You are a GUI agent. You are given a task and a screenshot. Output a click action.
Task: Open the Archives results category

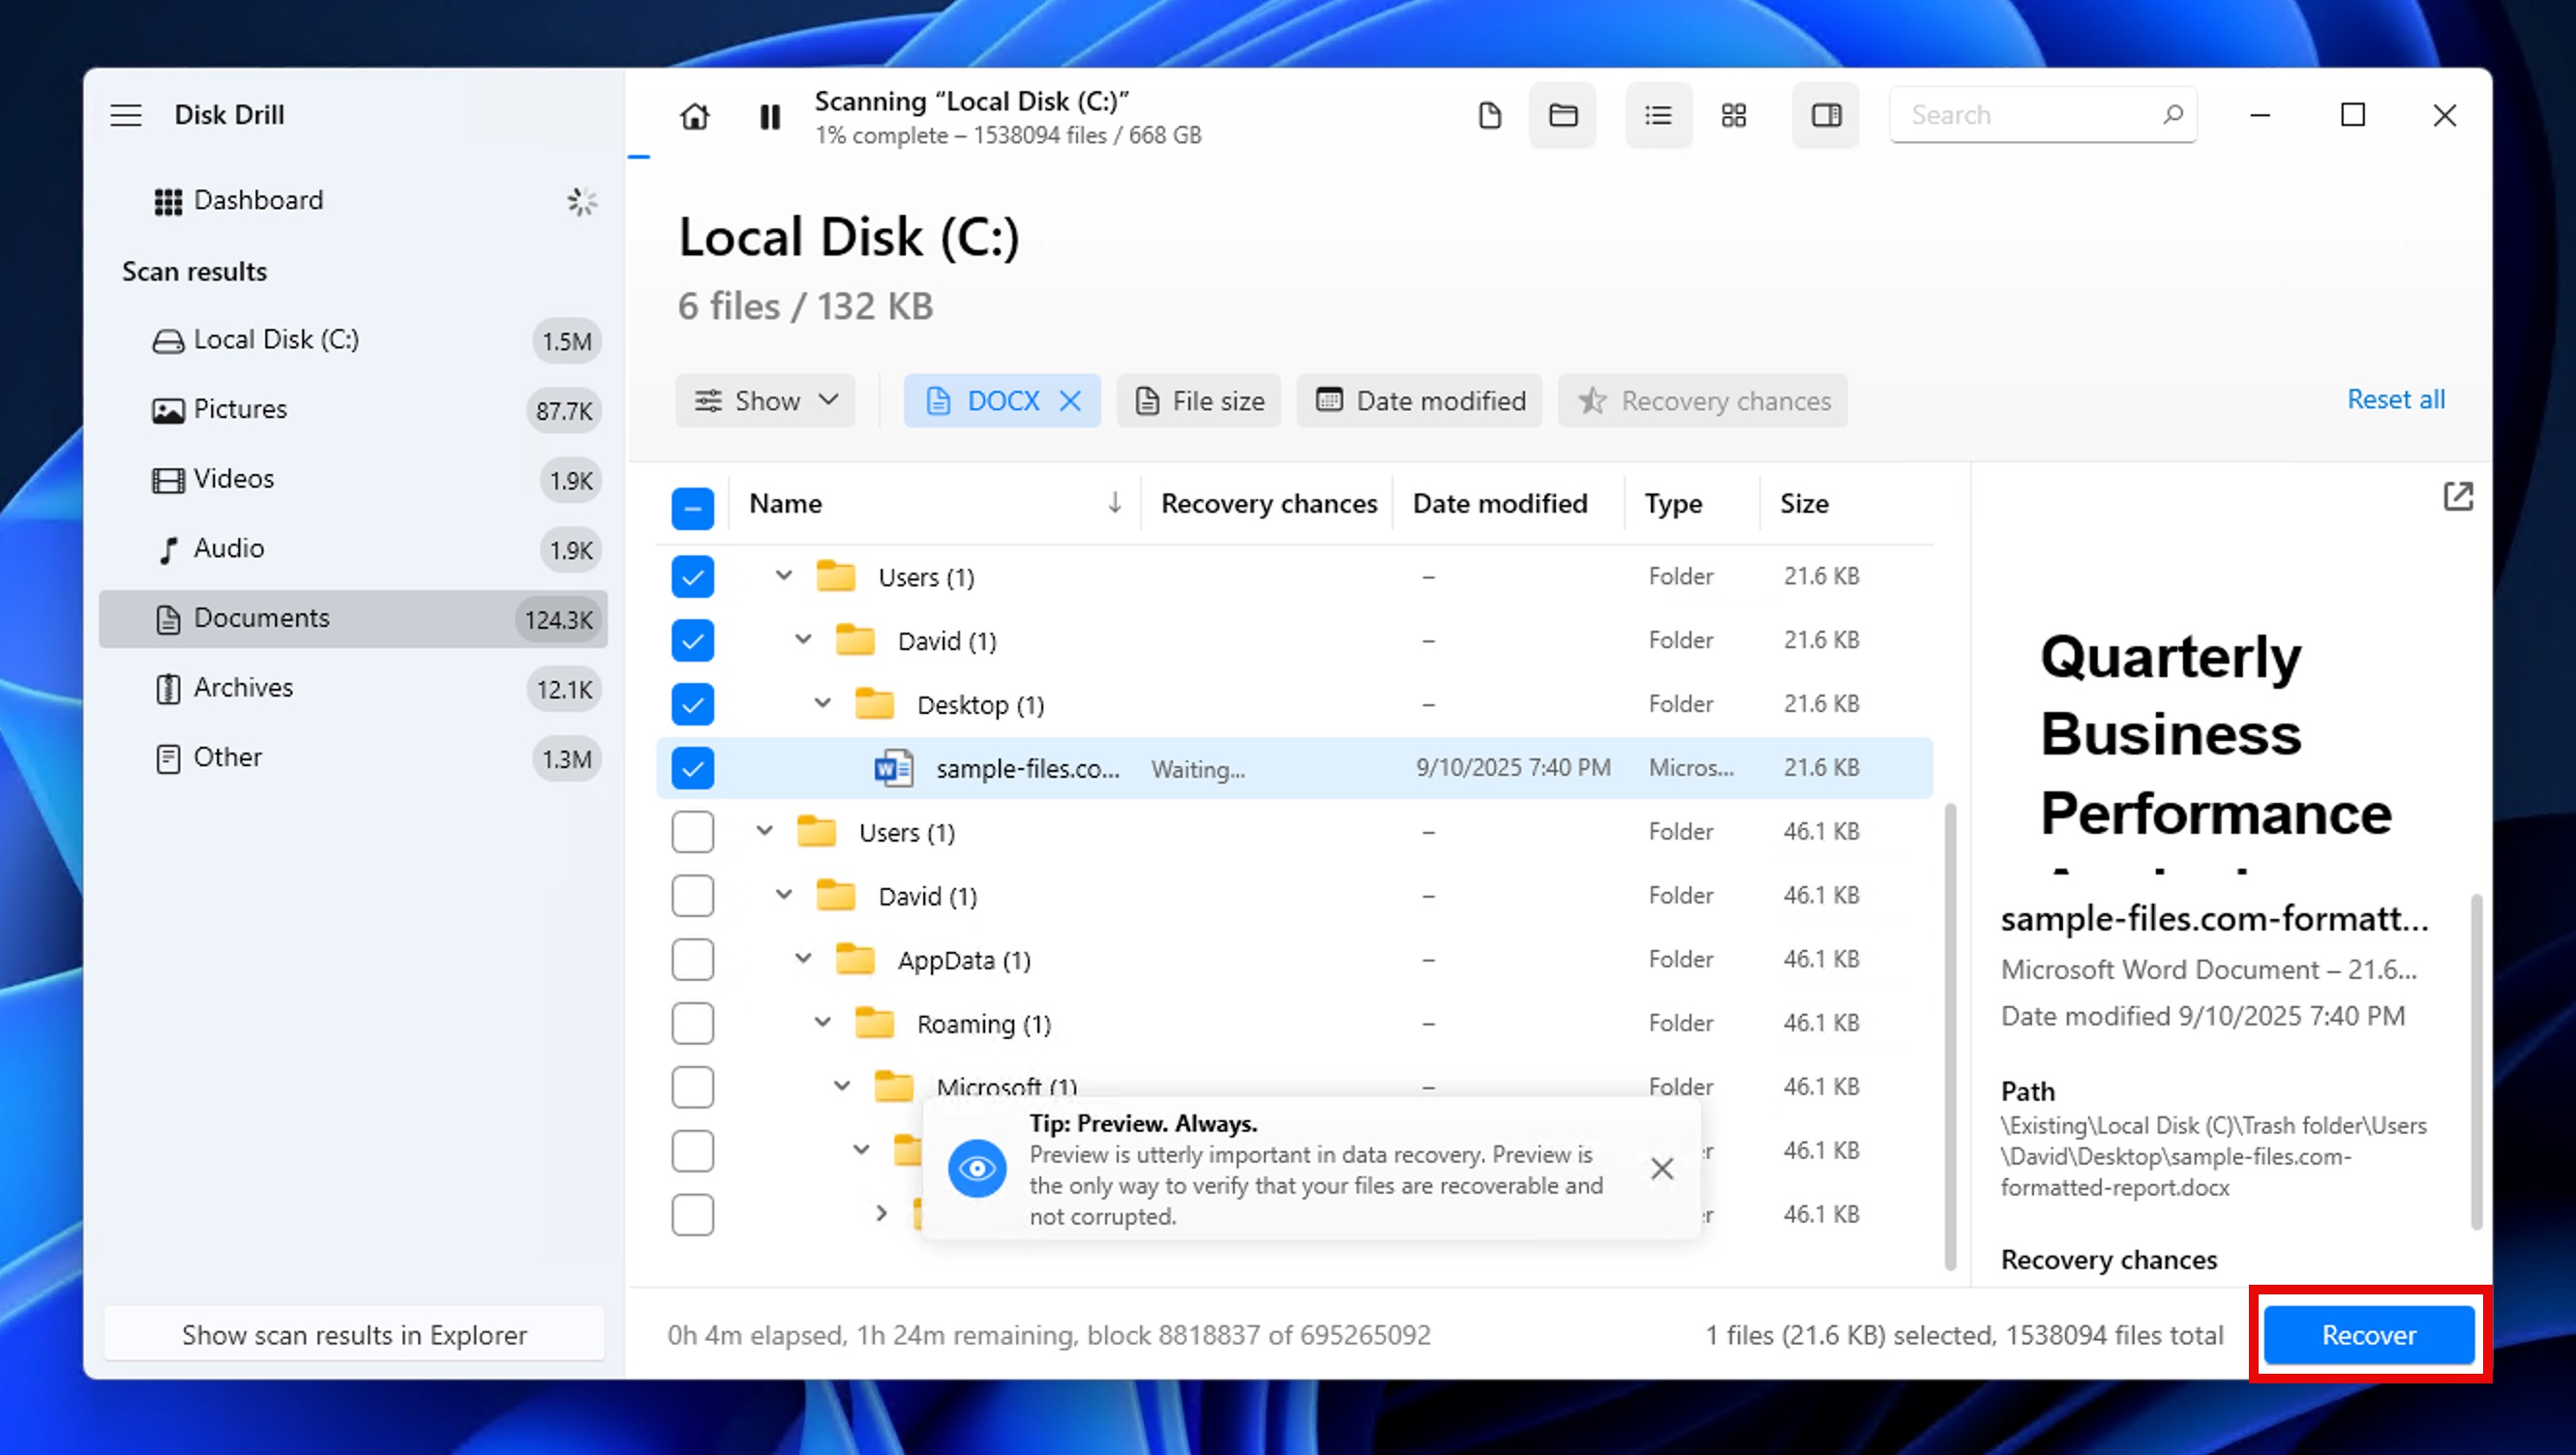[x=243, y=687]
